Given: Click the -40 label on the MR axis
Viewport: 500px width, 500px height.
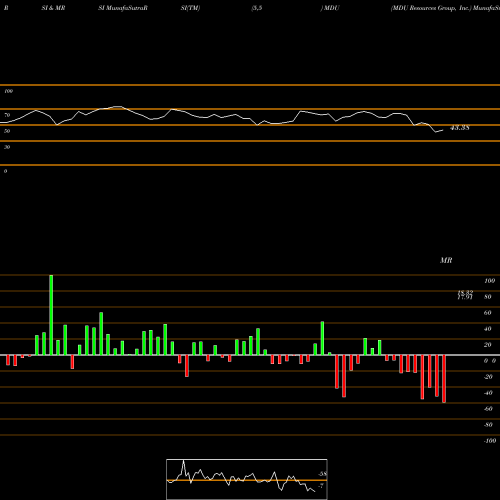Looking at the screenshot, I should point(488,393).
